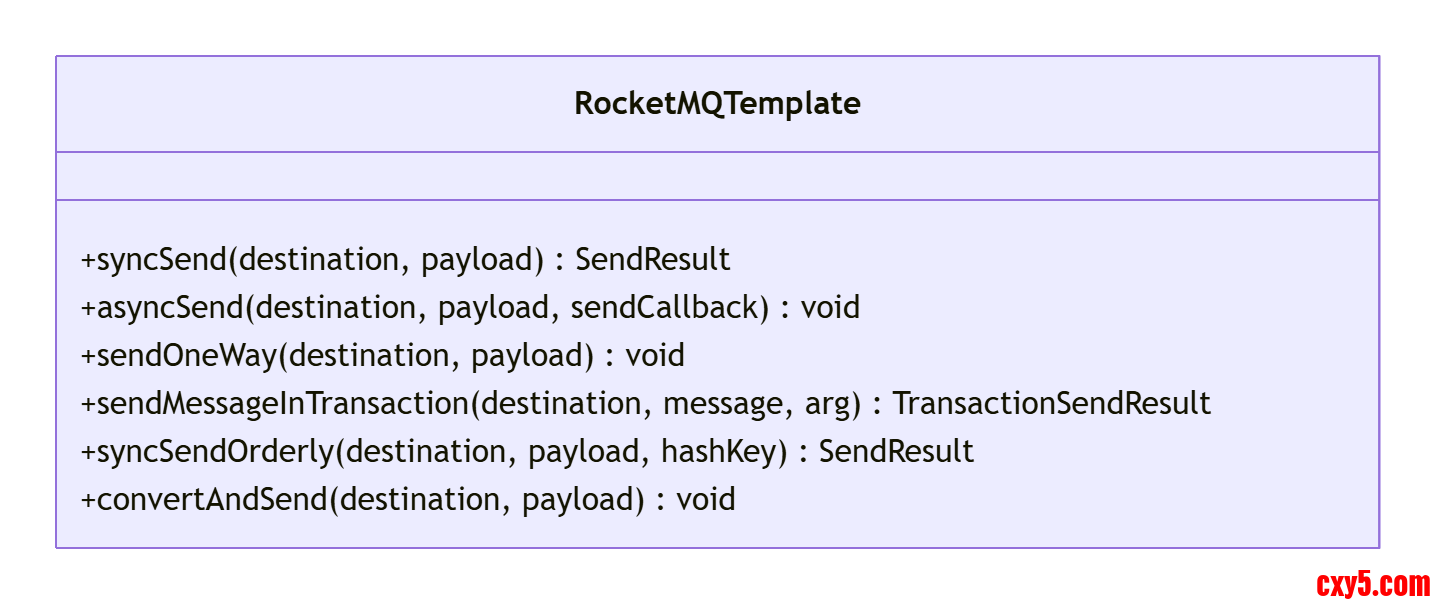This screenshot has height=604, width=1435.
Task: Click void return type of asyncSend
Action: coord(830,308)
